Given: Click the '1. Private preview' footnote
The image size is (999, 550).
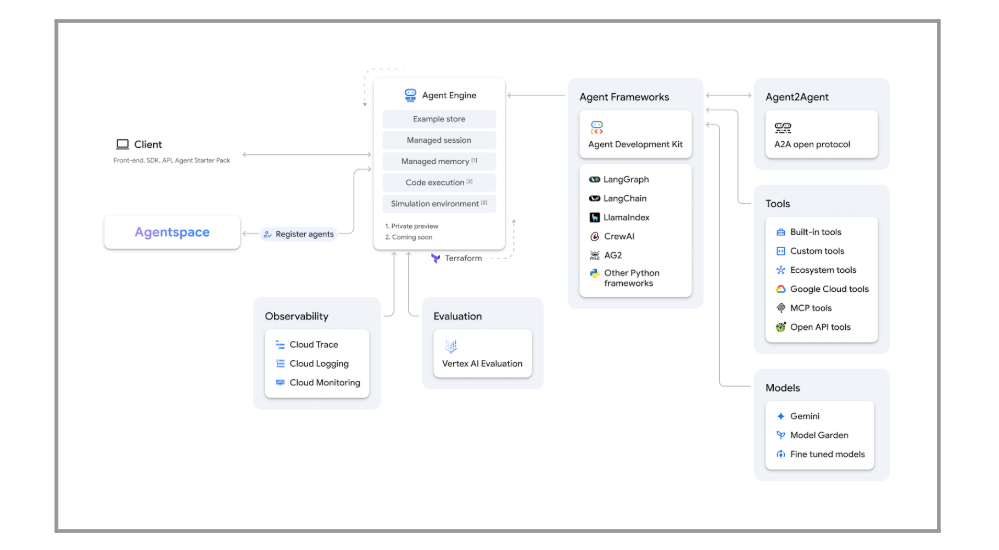Looking at the screenshot, I should pyautogui.click(x=412, y=226).
